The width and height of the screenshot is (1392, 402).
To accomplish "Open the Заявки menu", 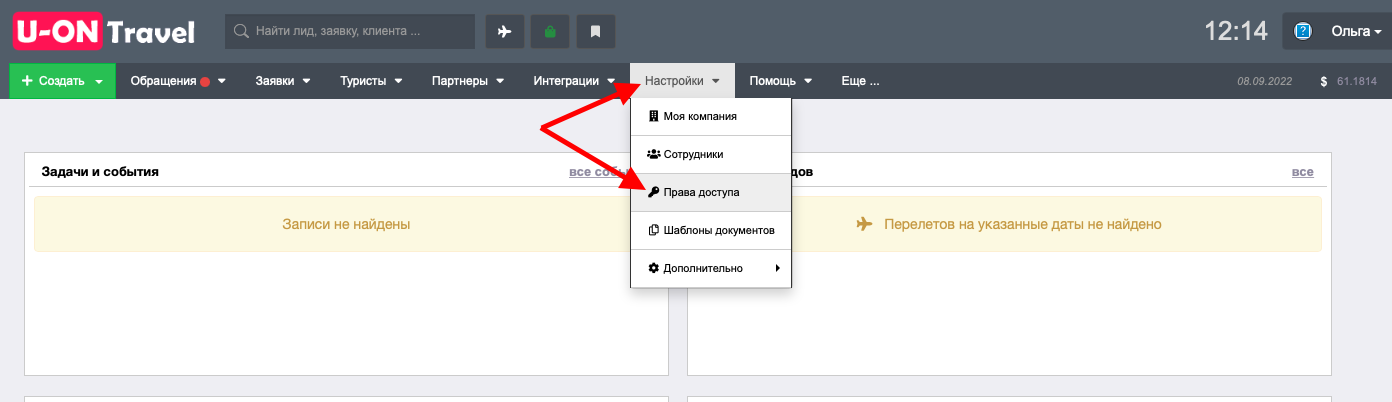I will 283,81.
